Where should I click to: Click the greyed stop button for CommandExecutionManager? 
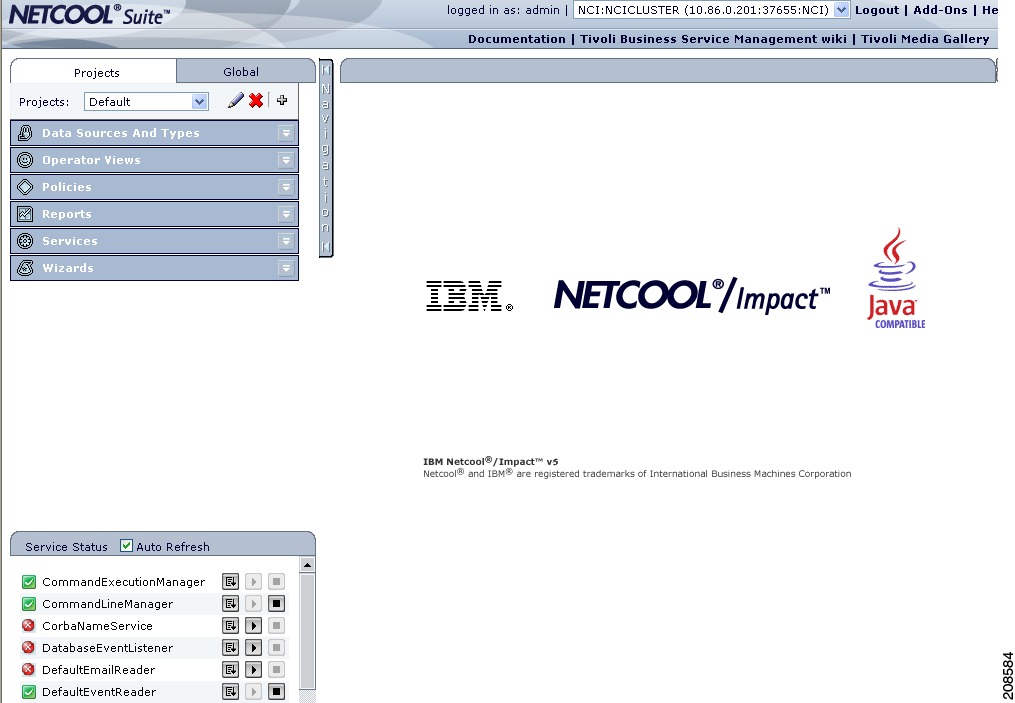click(x=276, y=582)
